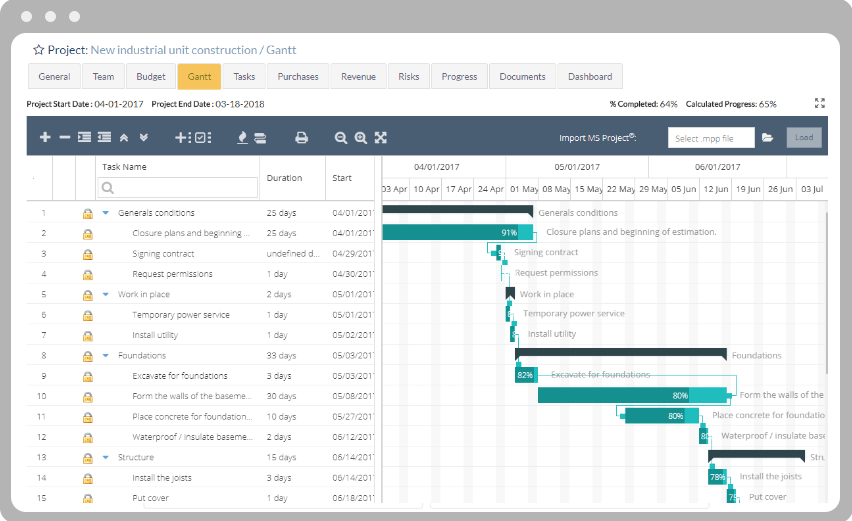
Task: Zoom out the Gantt timeline
Action: pyautogui.click(x=341, y=138)
